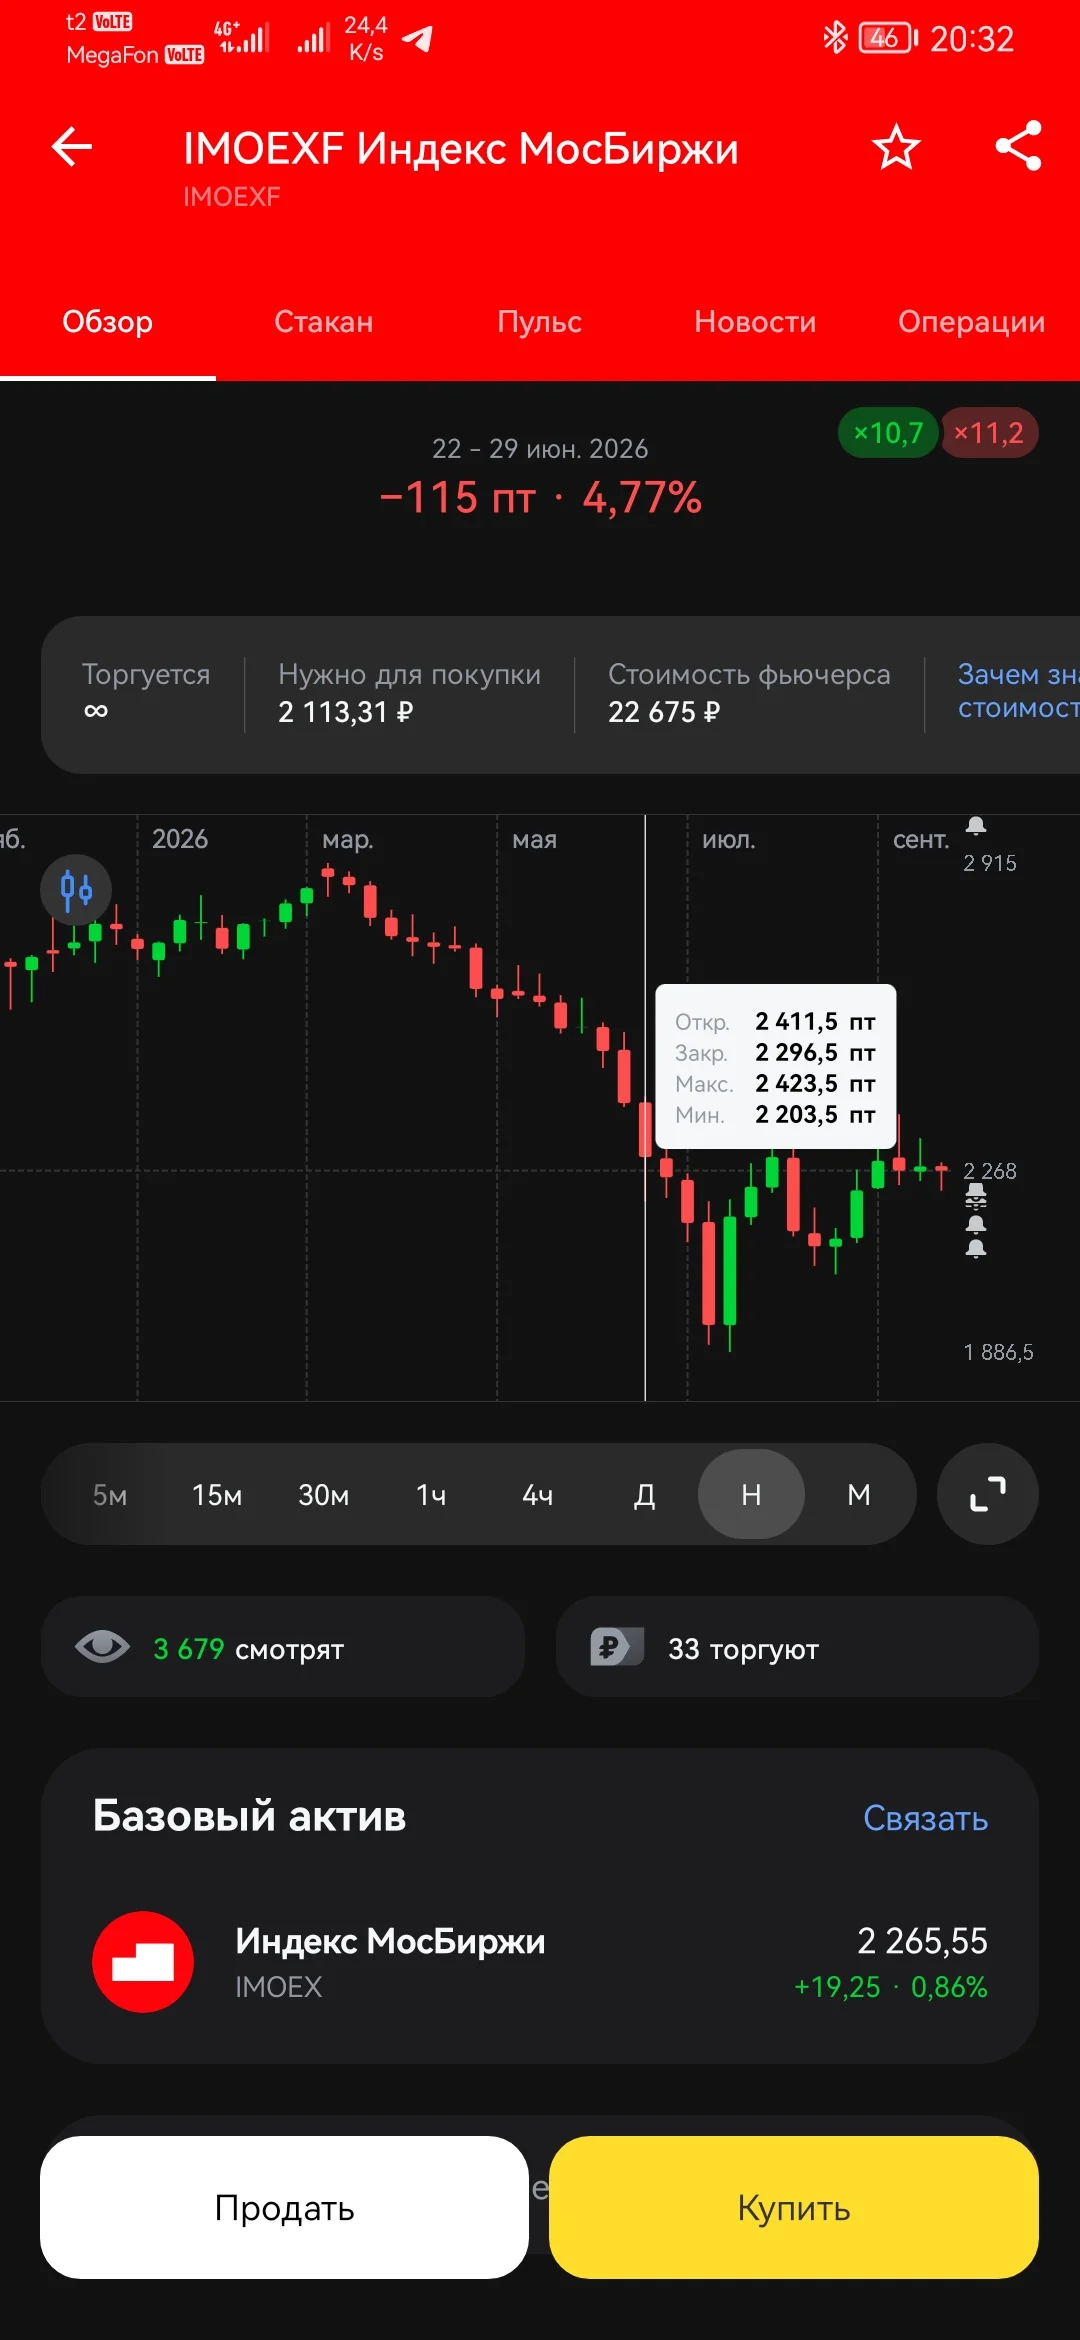
Task: Open the Зачем знать стоимость link
Action: coord(1019,691)
